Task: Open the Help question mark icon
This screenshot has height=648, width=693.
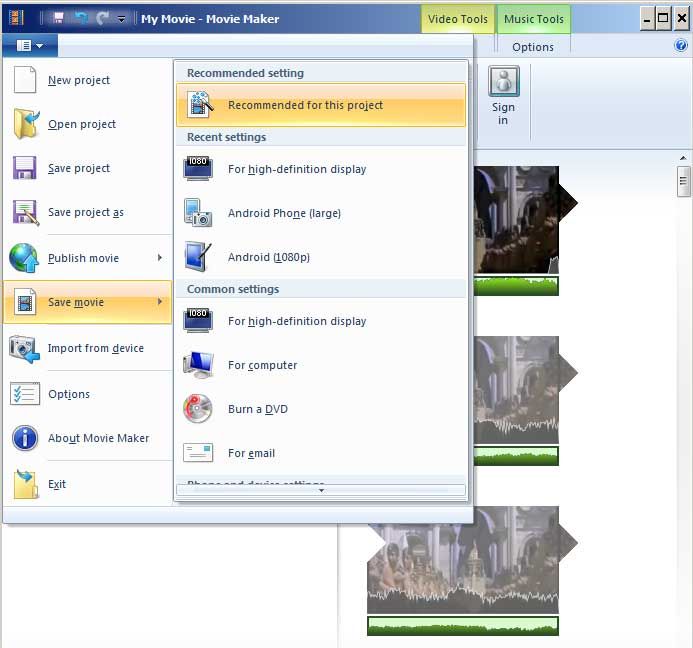Action: (681, 45)
